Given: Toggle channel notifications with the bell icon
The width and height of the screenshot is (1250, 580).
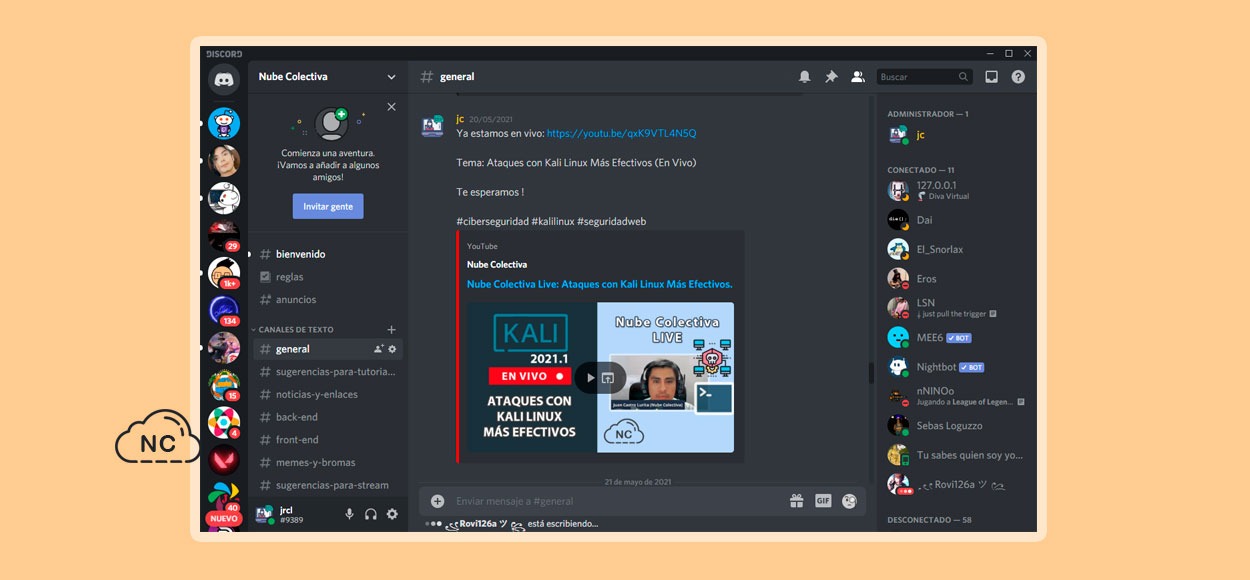Looking at the screenshot, I should pos(805,77).
